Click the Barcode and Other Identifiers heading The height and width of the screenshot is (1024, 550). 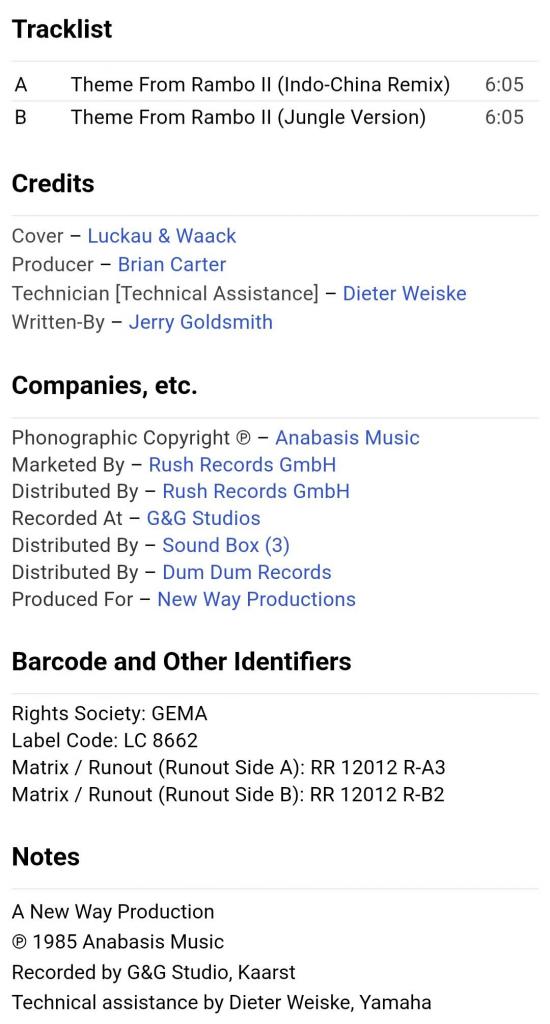pyautogui.click(x=182, y=662)
